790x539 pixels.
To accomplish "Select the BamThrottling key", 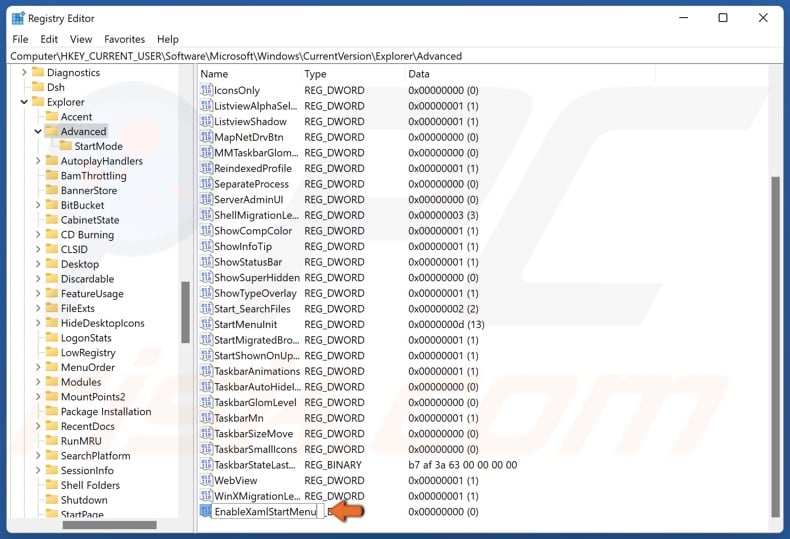I will pyautogui.click(x=93, y=176).
